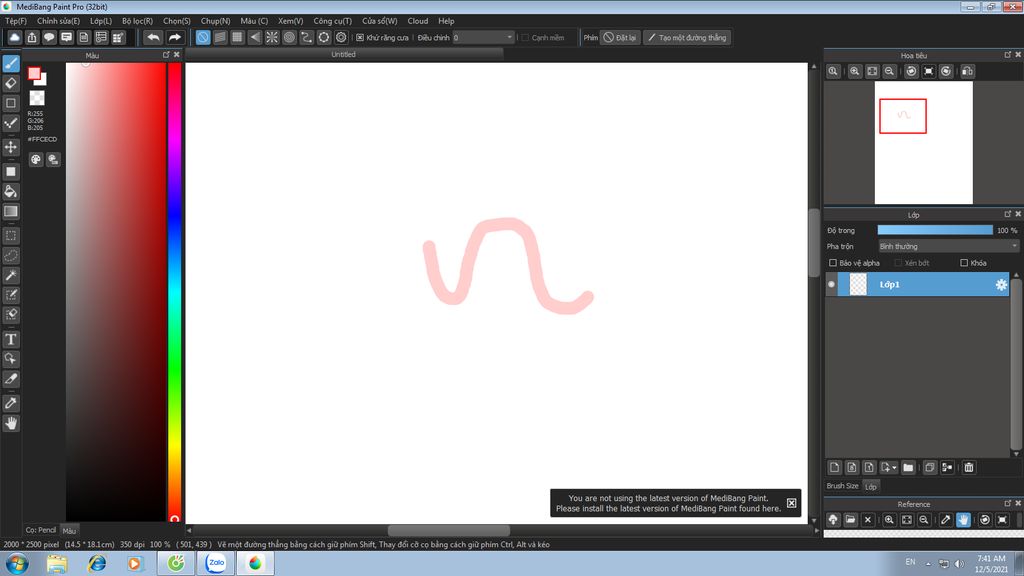Viewport: 1024px width, 576px height.
Task: Dismiss the MediBang update notification
Action: pos(792,503)
